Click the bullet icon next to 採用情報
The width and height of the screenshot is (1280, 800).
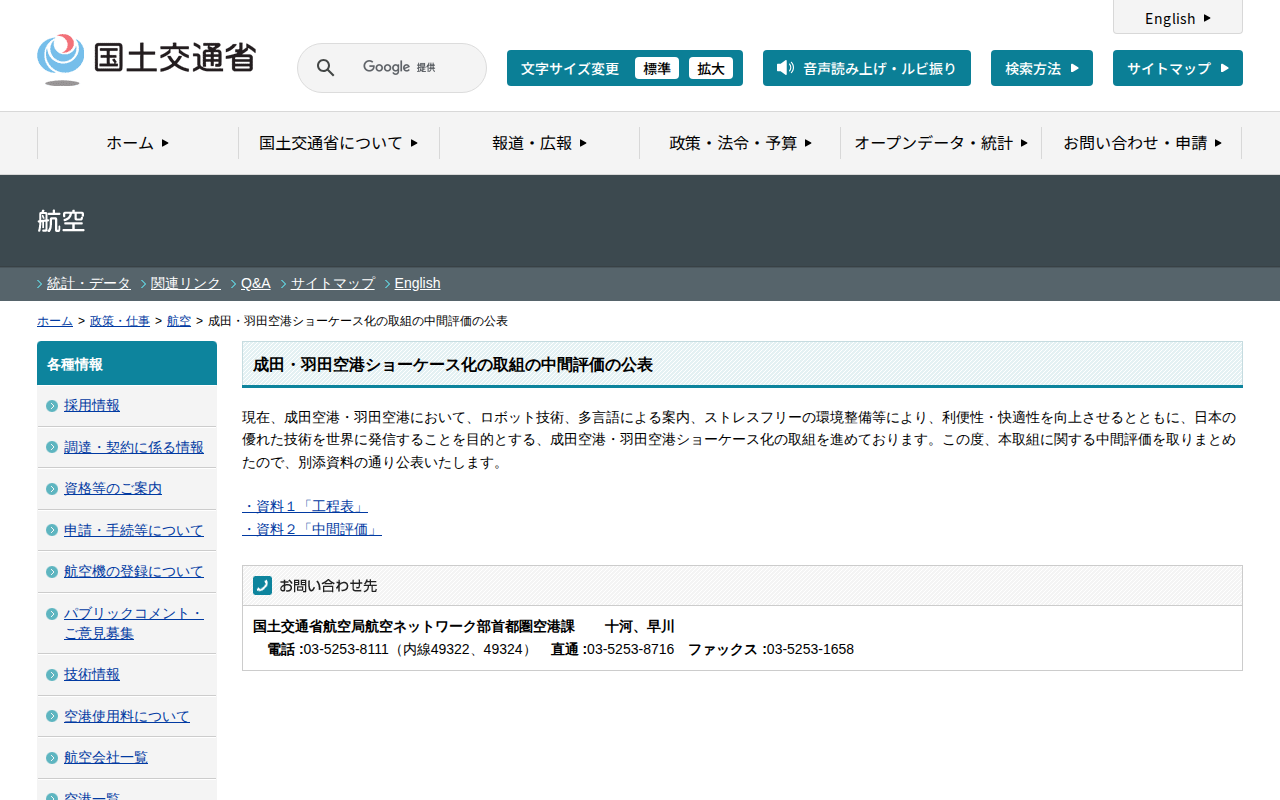click(52, 406)
